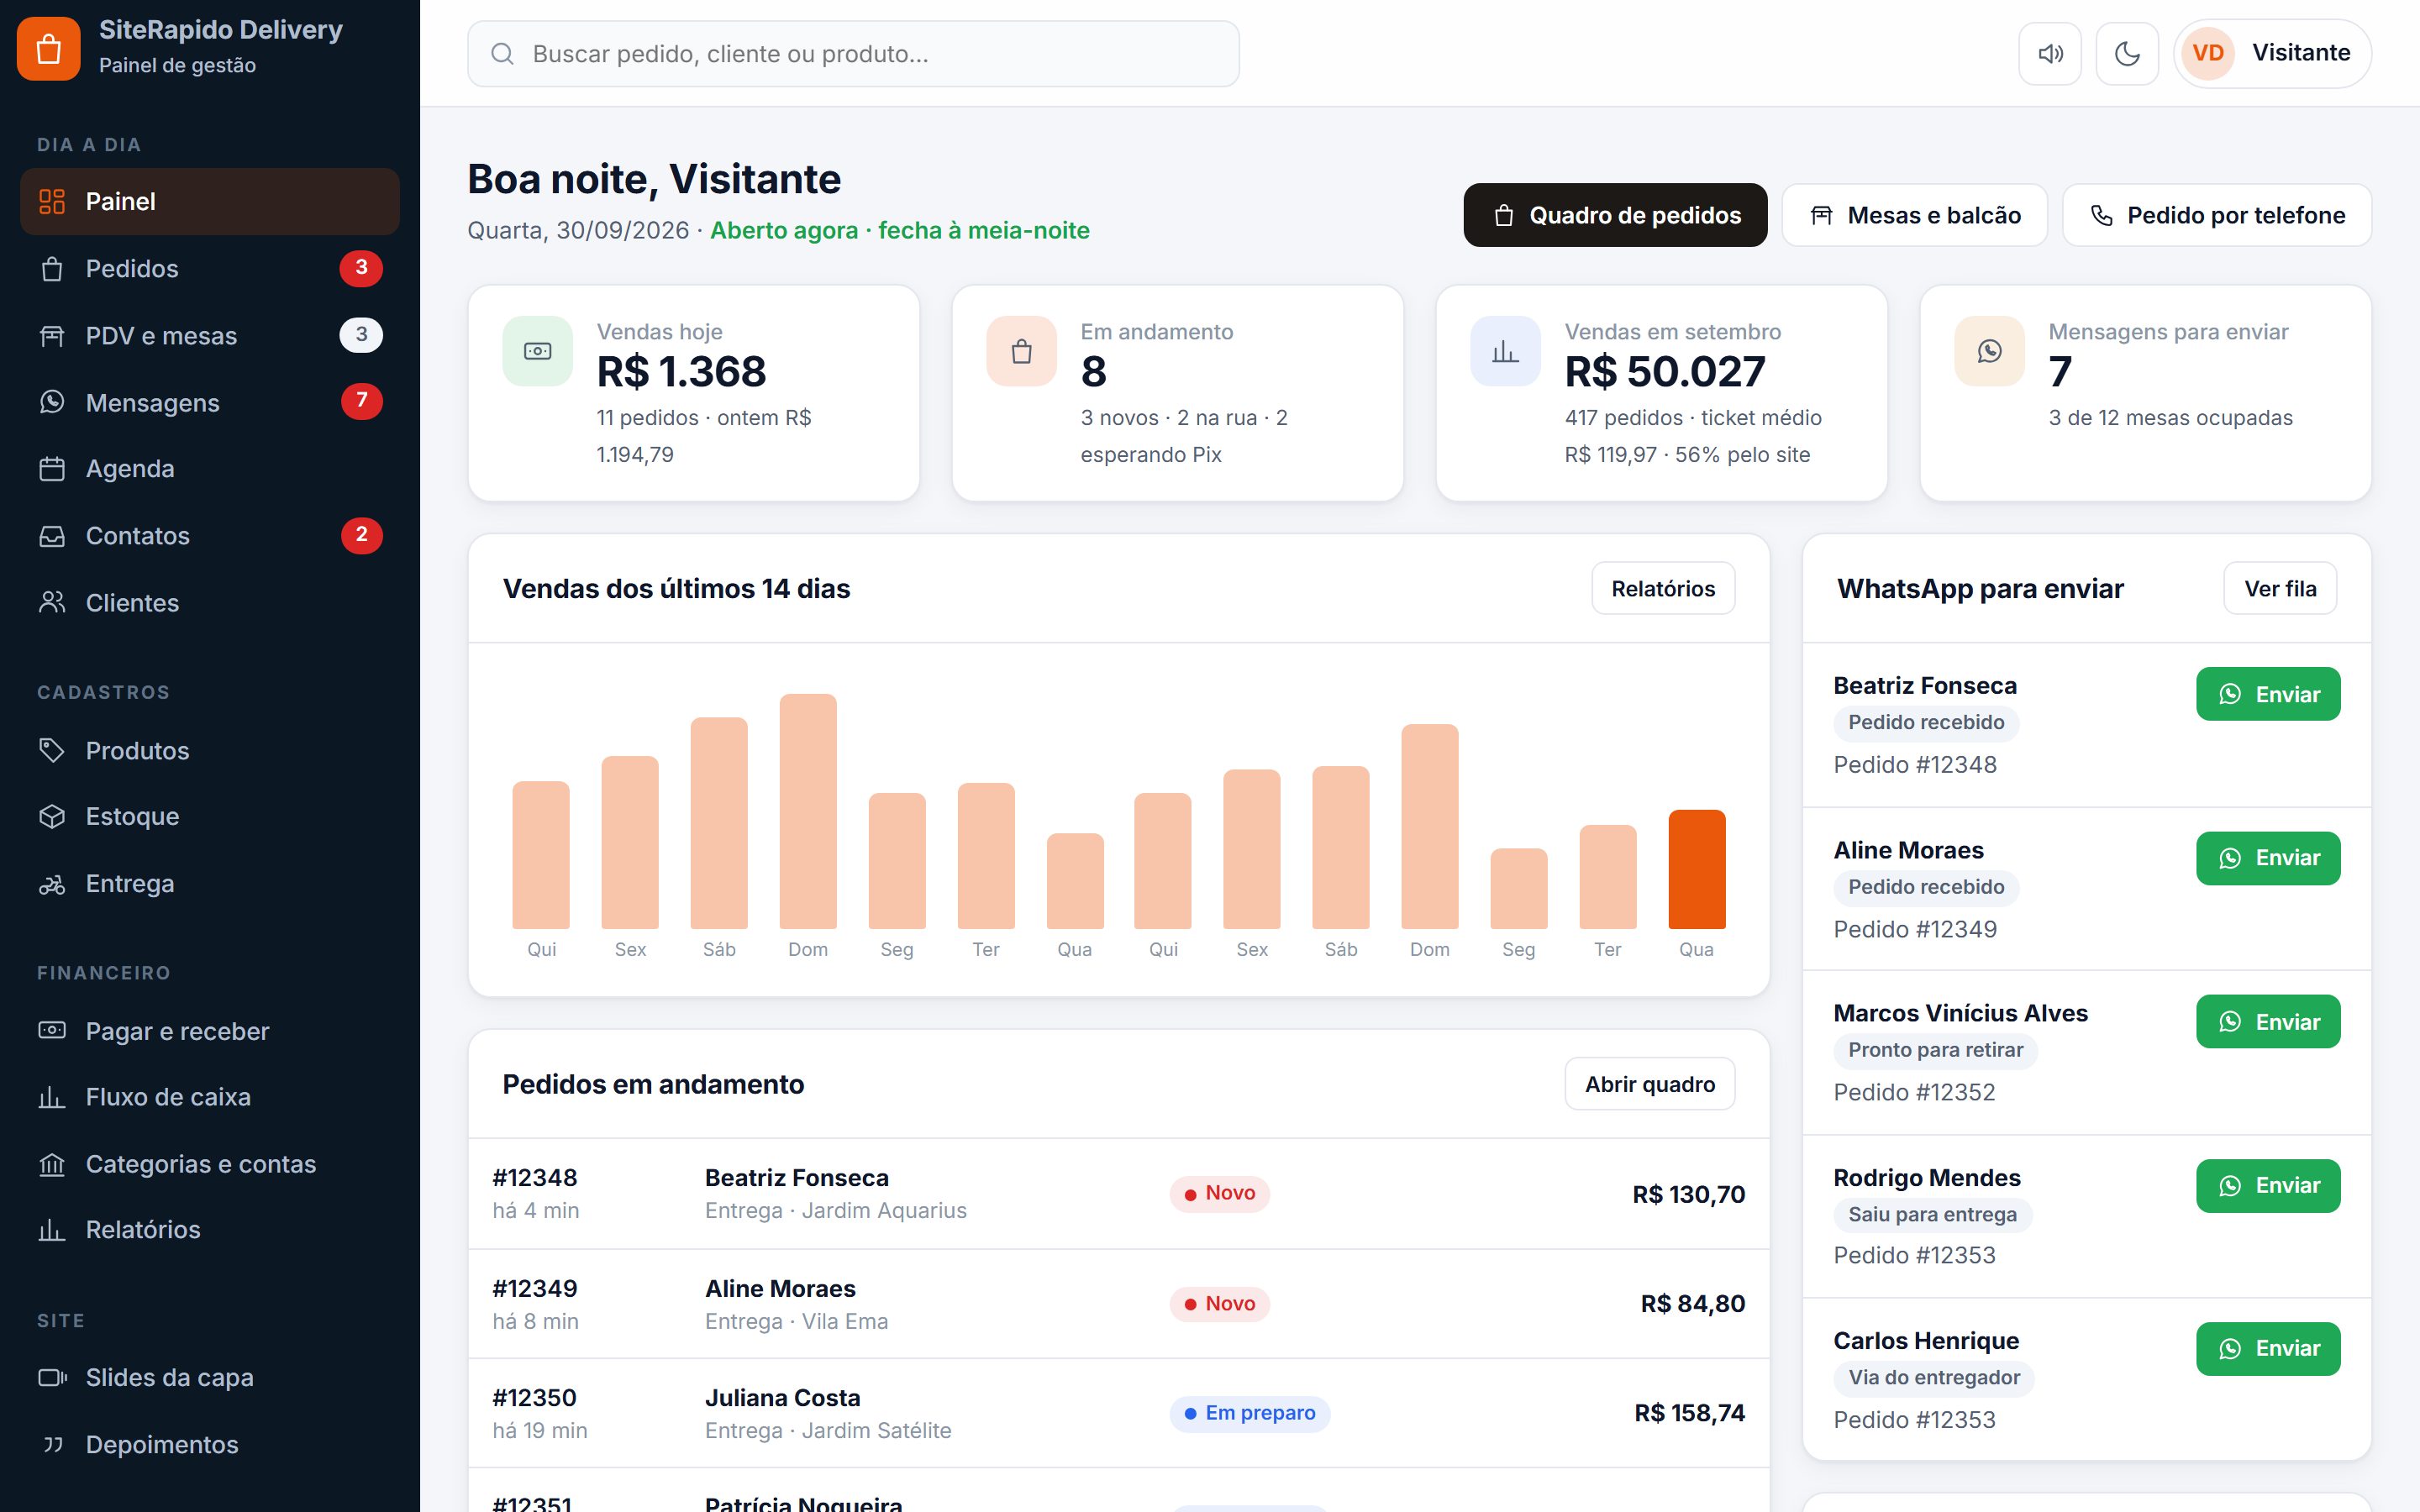Open order #12350 Juliana Costa row
This screenshot has width=2420, height=1512.
[1119, 1413]
